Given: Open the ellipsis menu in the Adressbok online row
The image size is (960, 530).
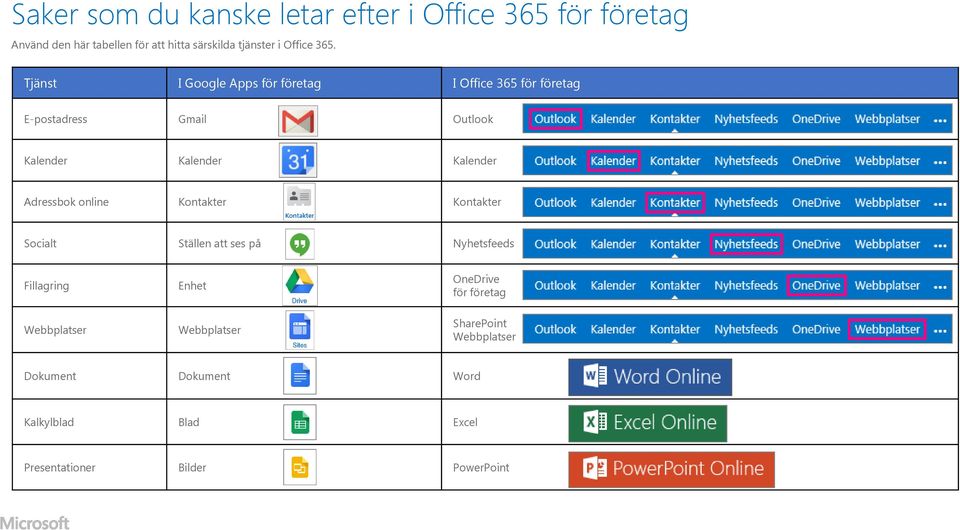Looking at the screenshot, I should point(940,204).
